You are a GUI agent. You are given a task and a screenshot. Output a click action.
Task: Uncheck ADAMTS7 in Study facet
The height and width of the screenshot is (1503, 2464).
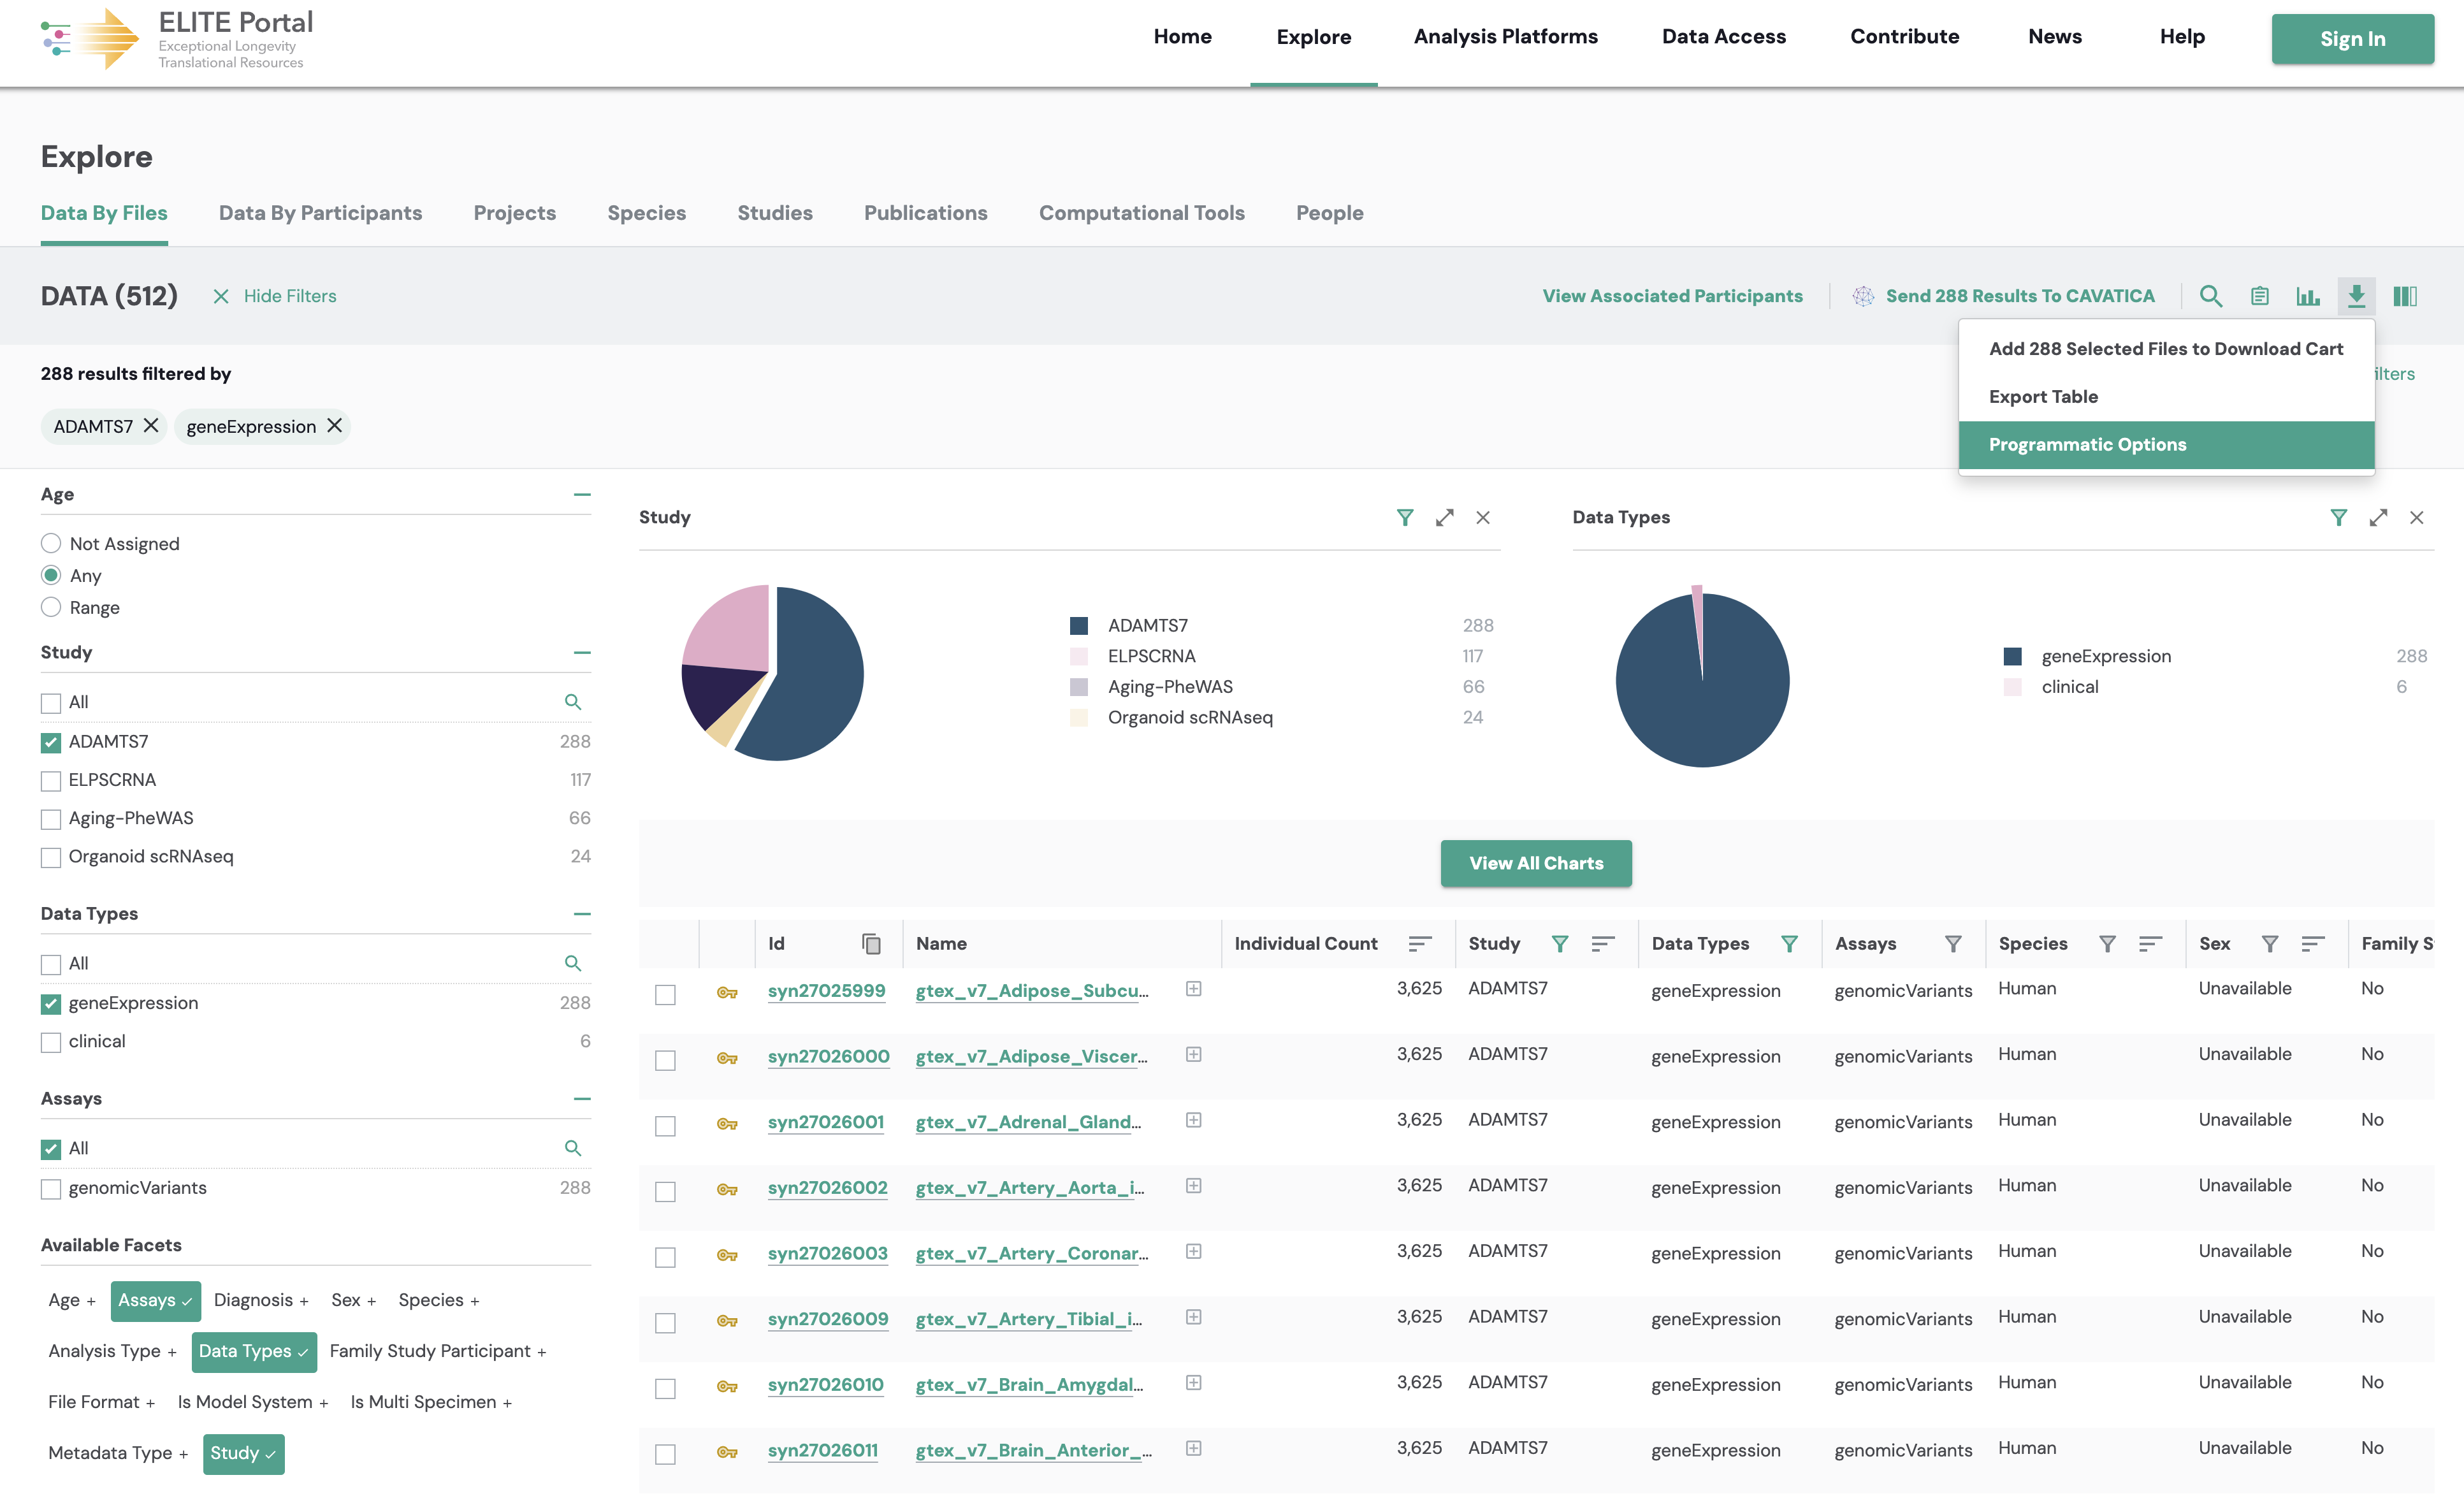tap(51, 742)
